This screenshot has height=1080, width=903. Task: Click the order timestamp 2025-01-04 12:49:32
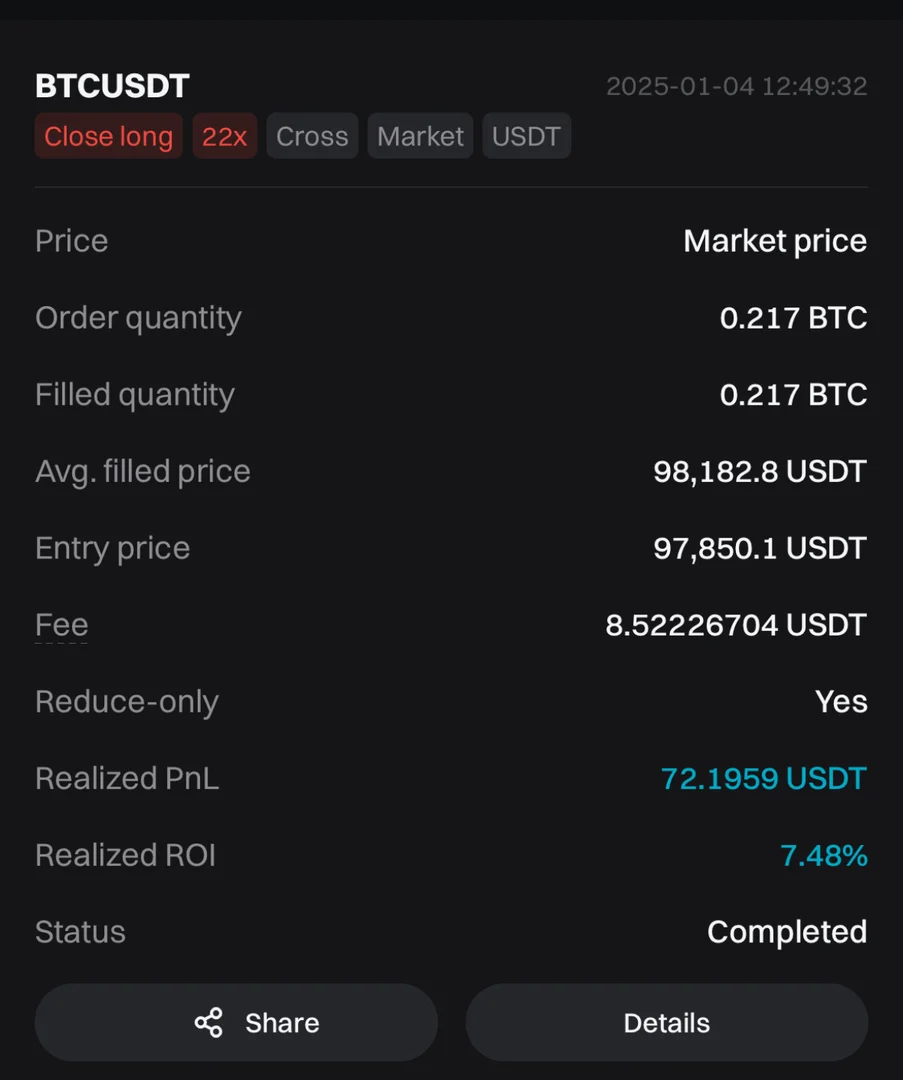[x=736, y=86]
